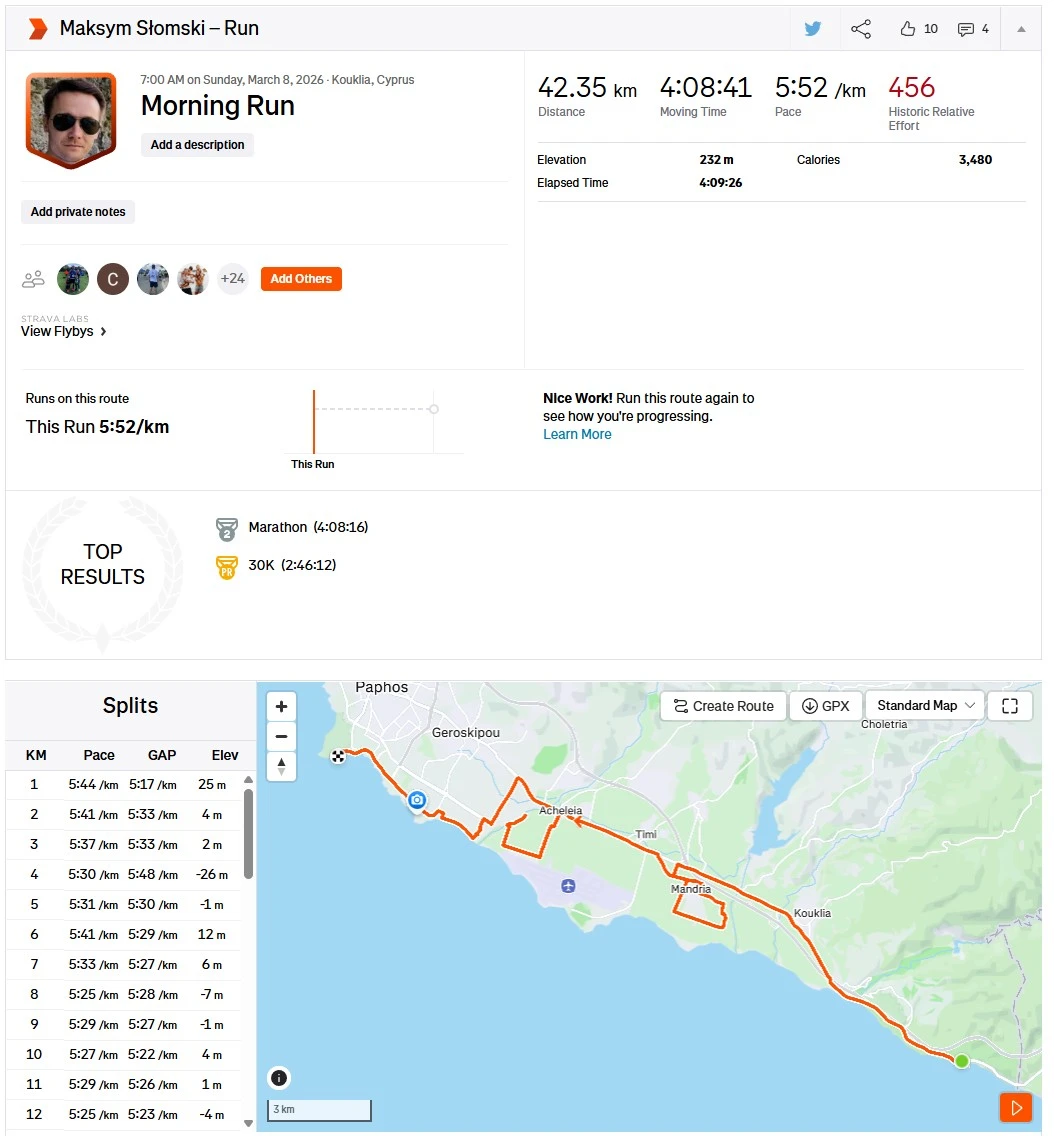Click the Twitter share icon

coord(812,29)
